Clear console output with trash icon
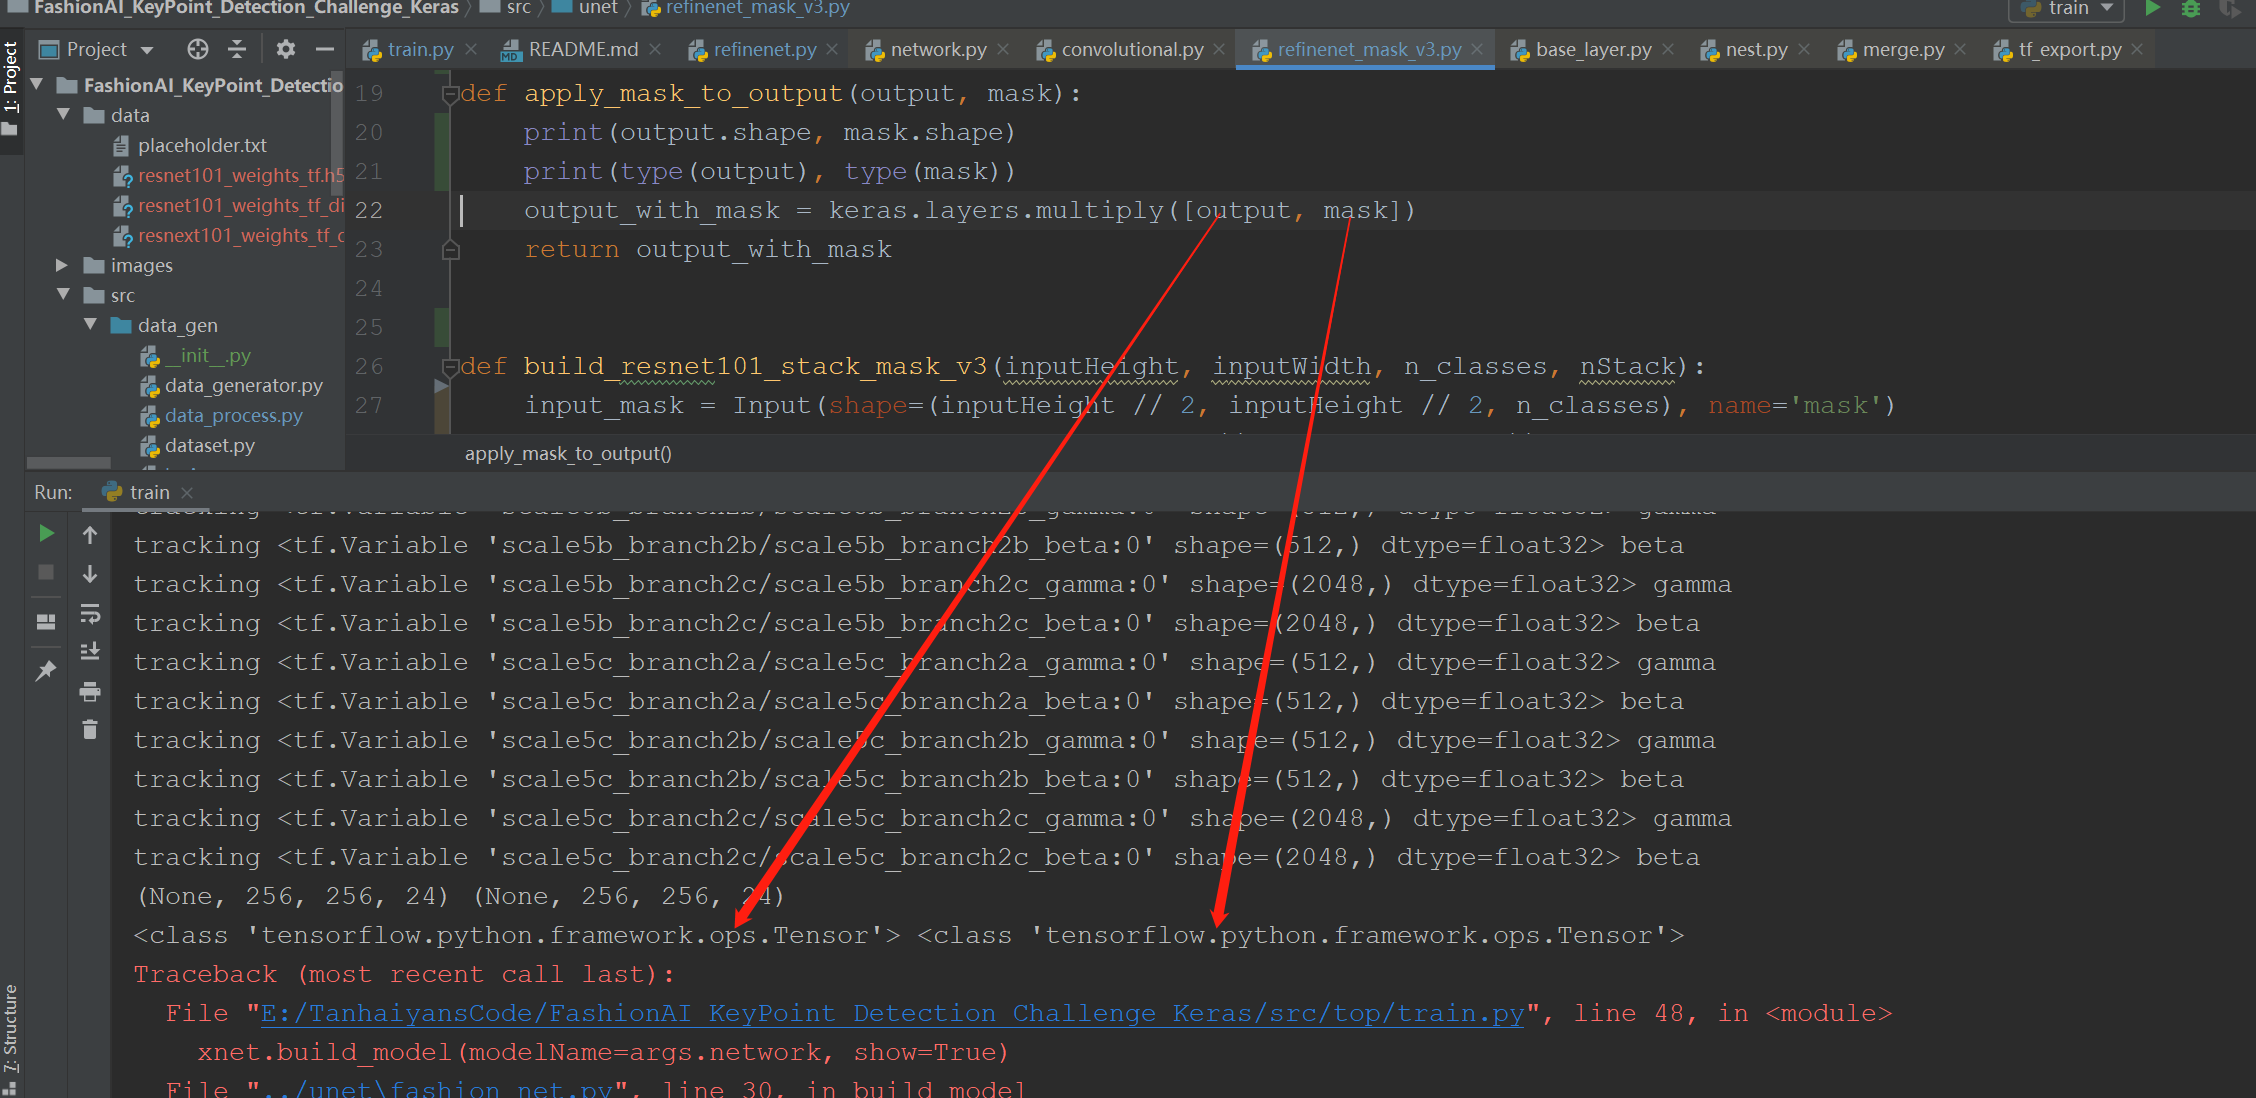Viewport: 2256px width, 1098px height. coord(90,730)
